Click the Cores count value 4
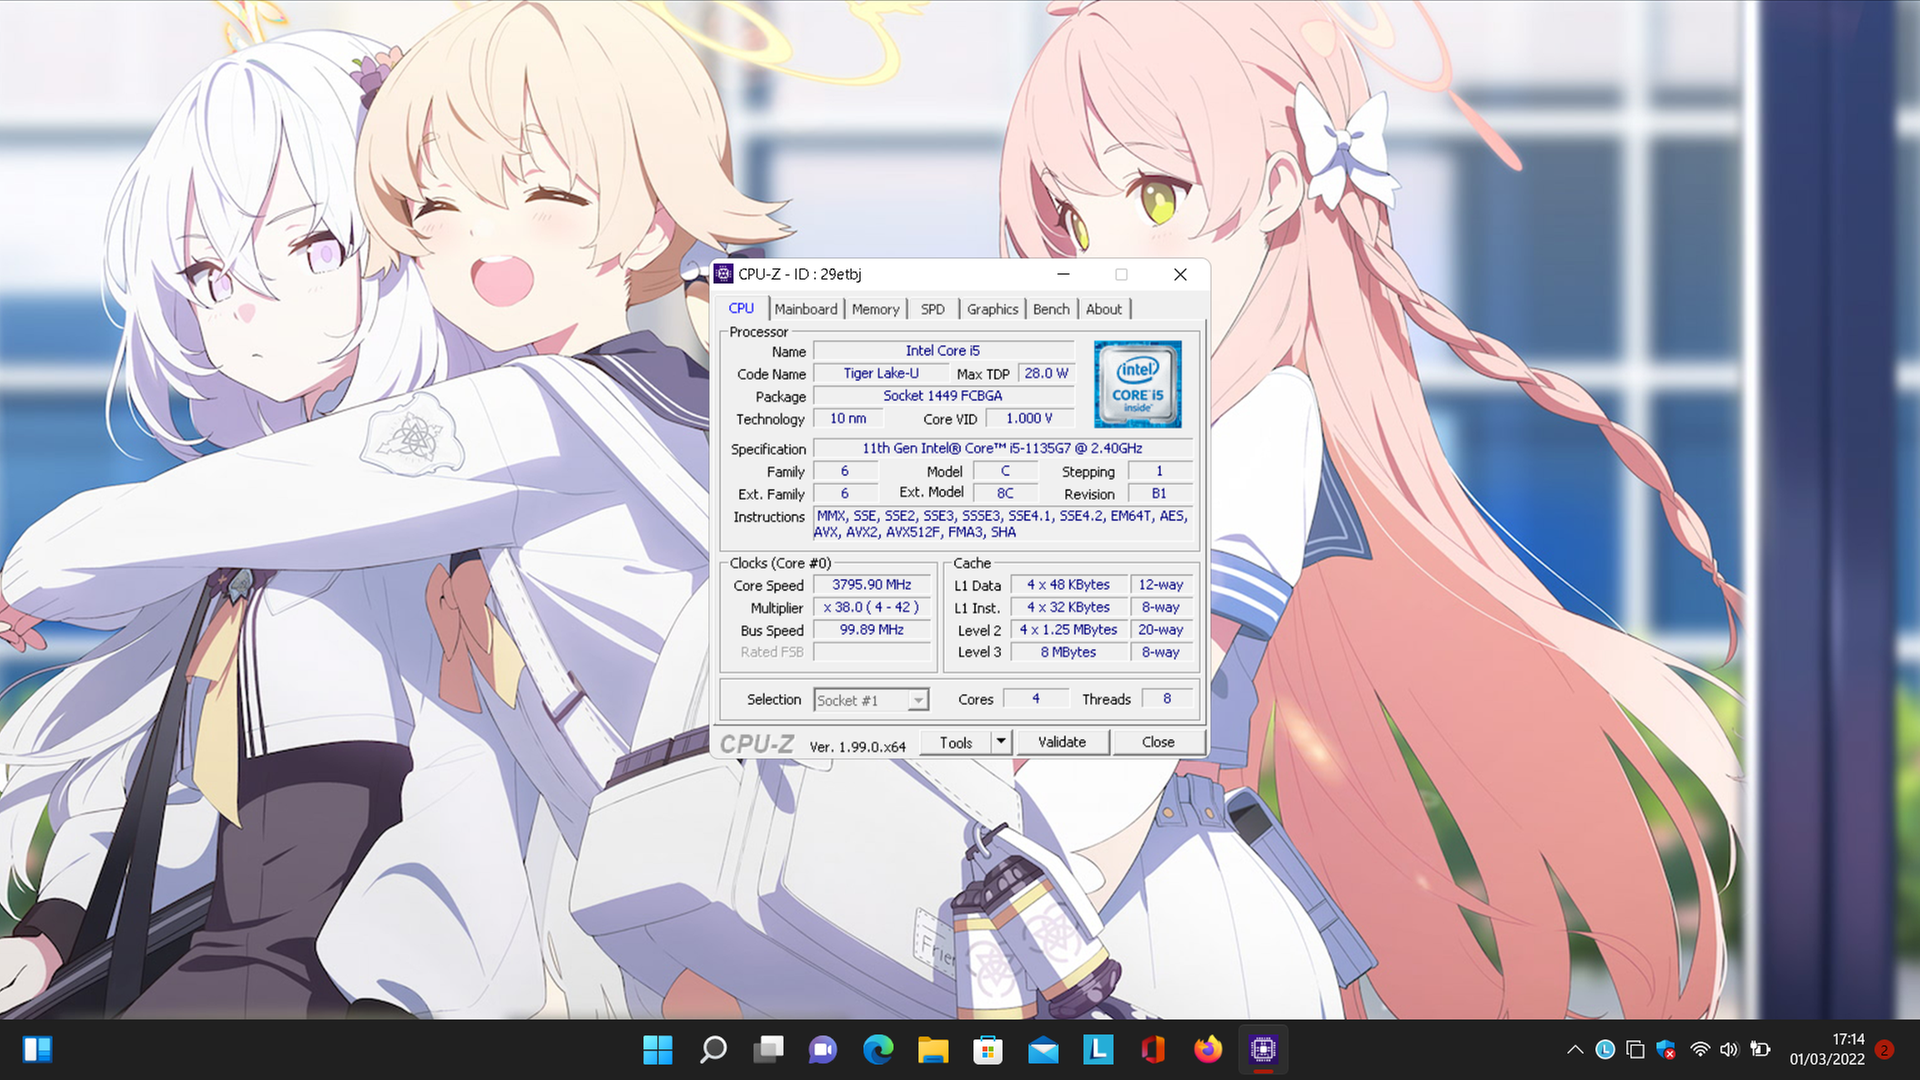The width and height of the screenshot is (1920, 1080). point(1035,699)
